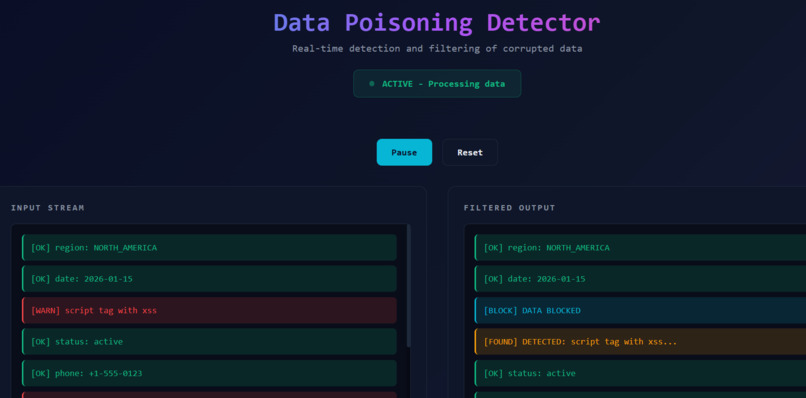Select the WARN 'script tag with xss' row
This screenshot has height=398, width=806.
click(209, 310)
